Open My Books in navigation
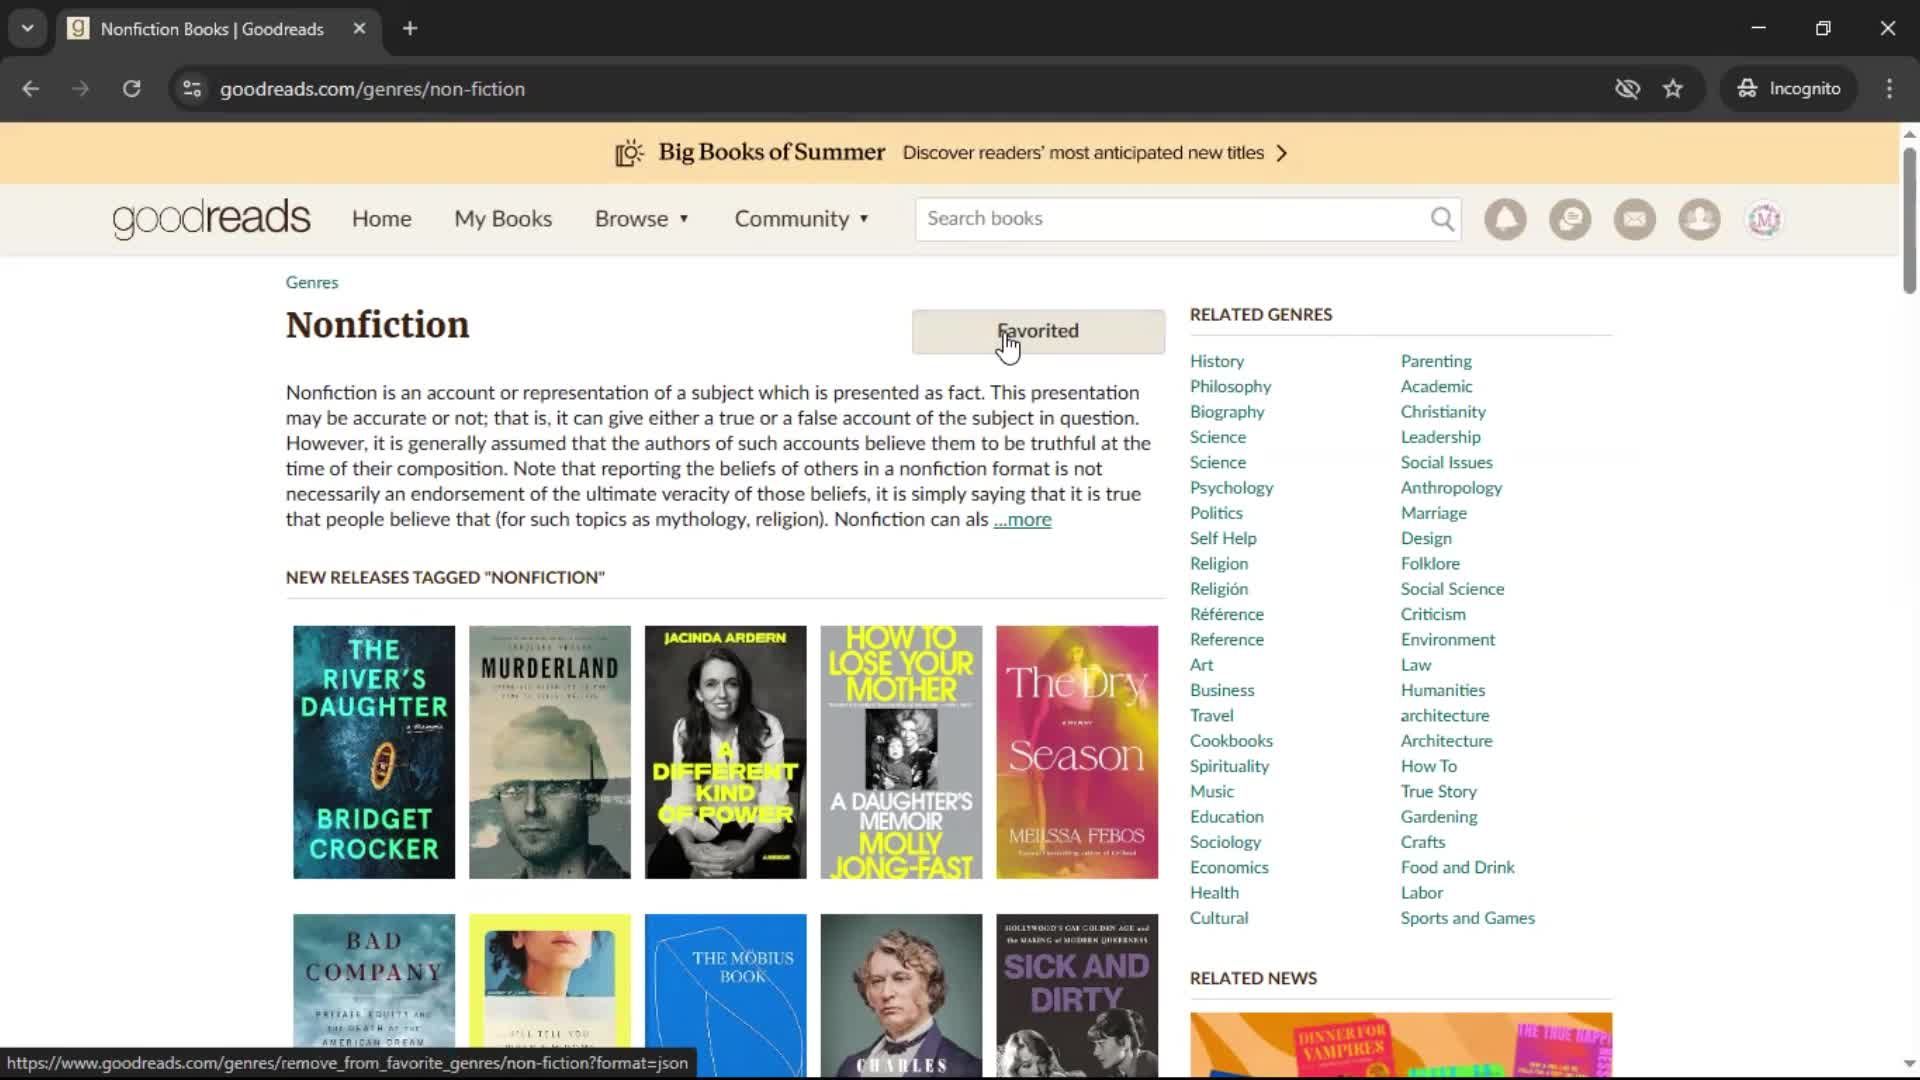1920x1080 pixels. coord(503,219)
